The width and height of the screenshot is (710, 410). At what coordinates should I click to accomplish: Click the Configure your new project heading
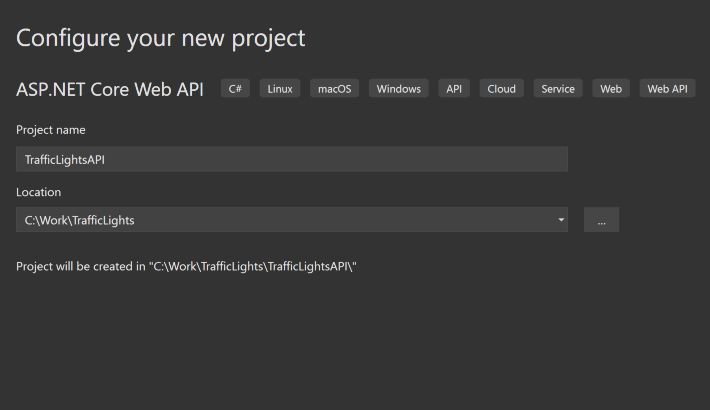tap(161, 38)
